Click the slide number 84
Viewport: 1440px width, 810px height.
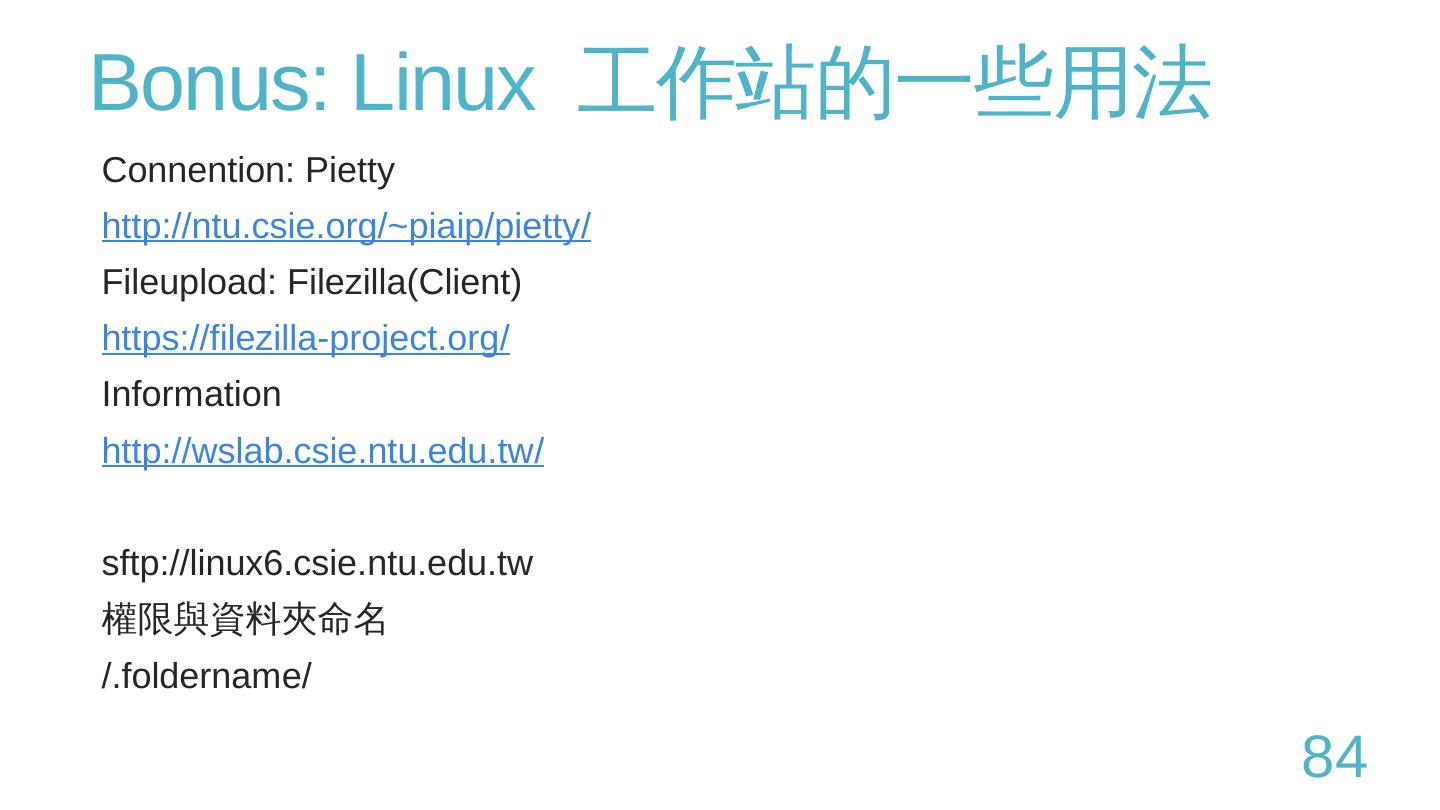1334,757
